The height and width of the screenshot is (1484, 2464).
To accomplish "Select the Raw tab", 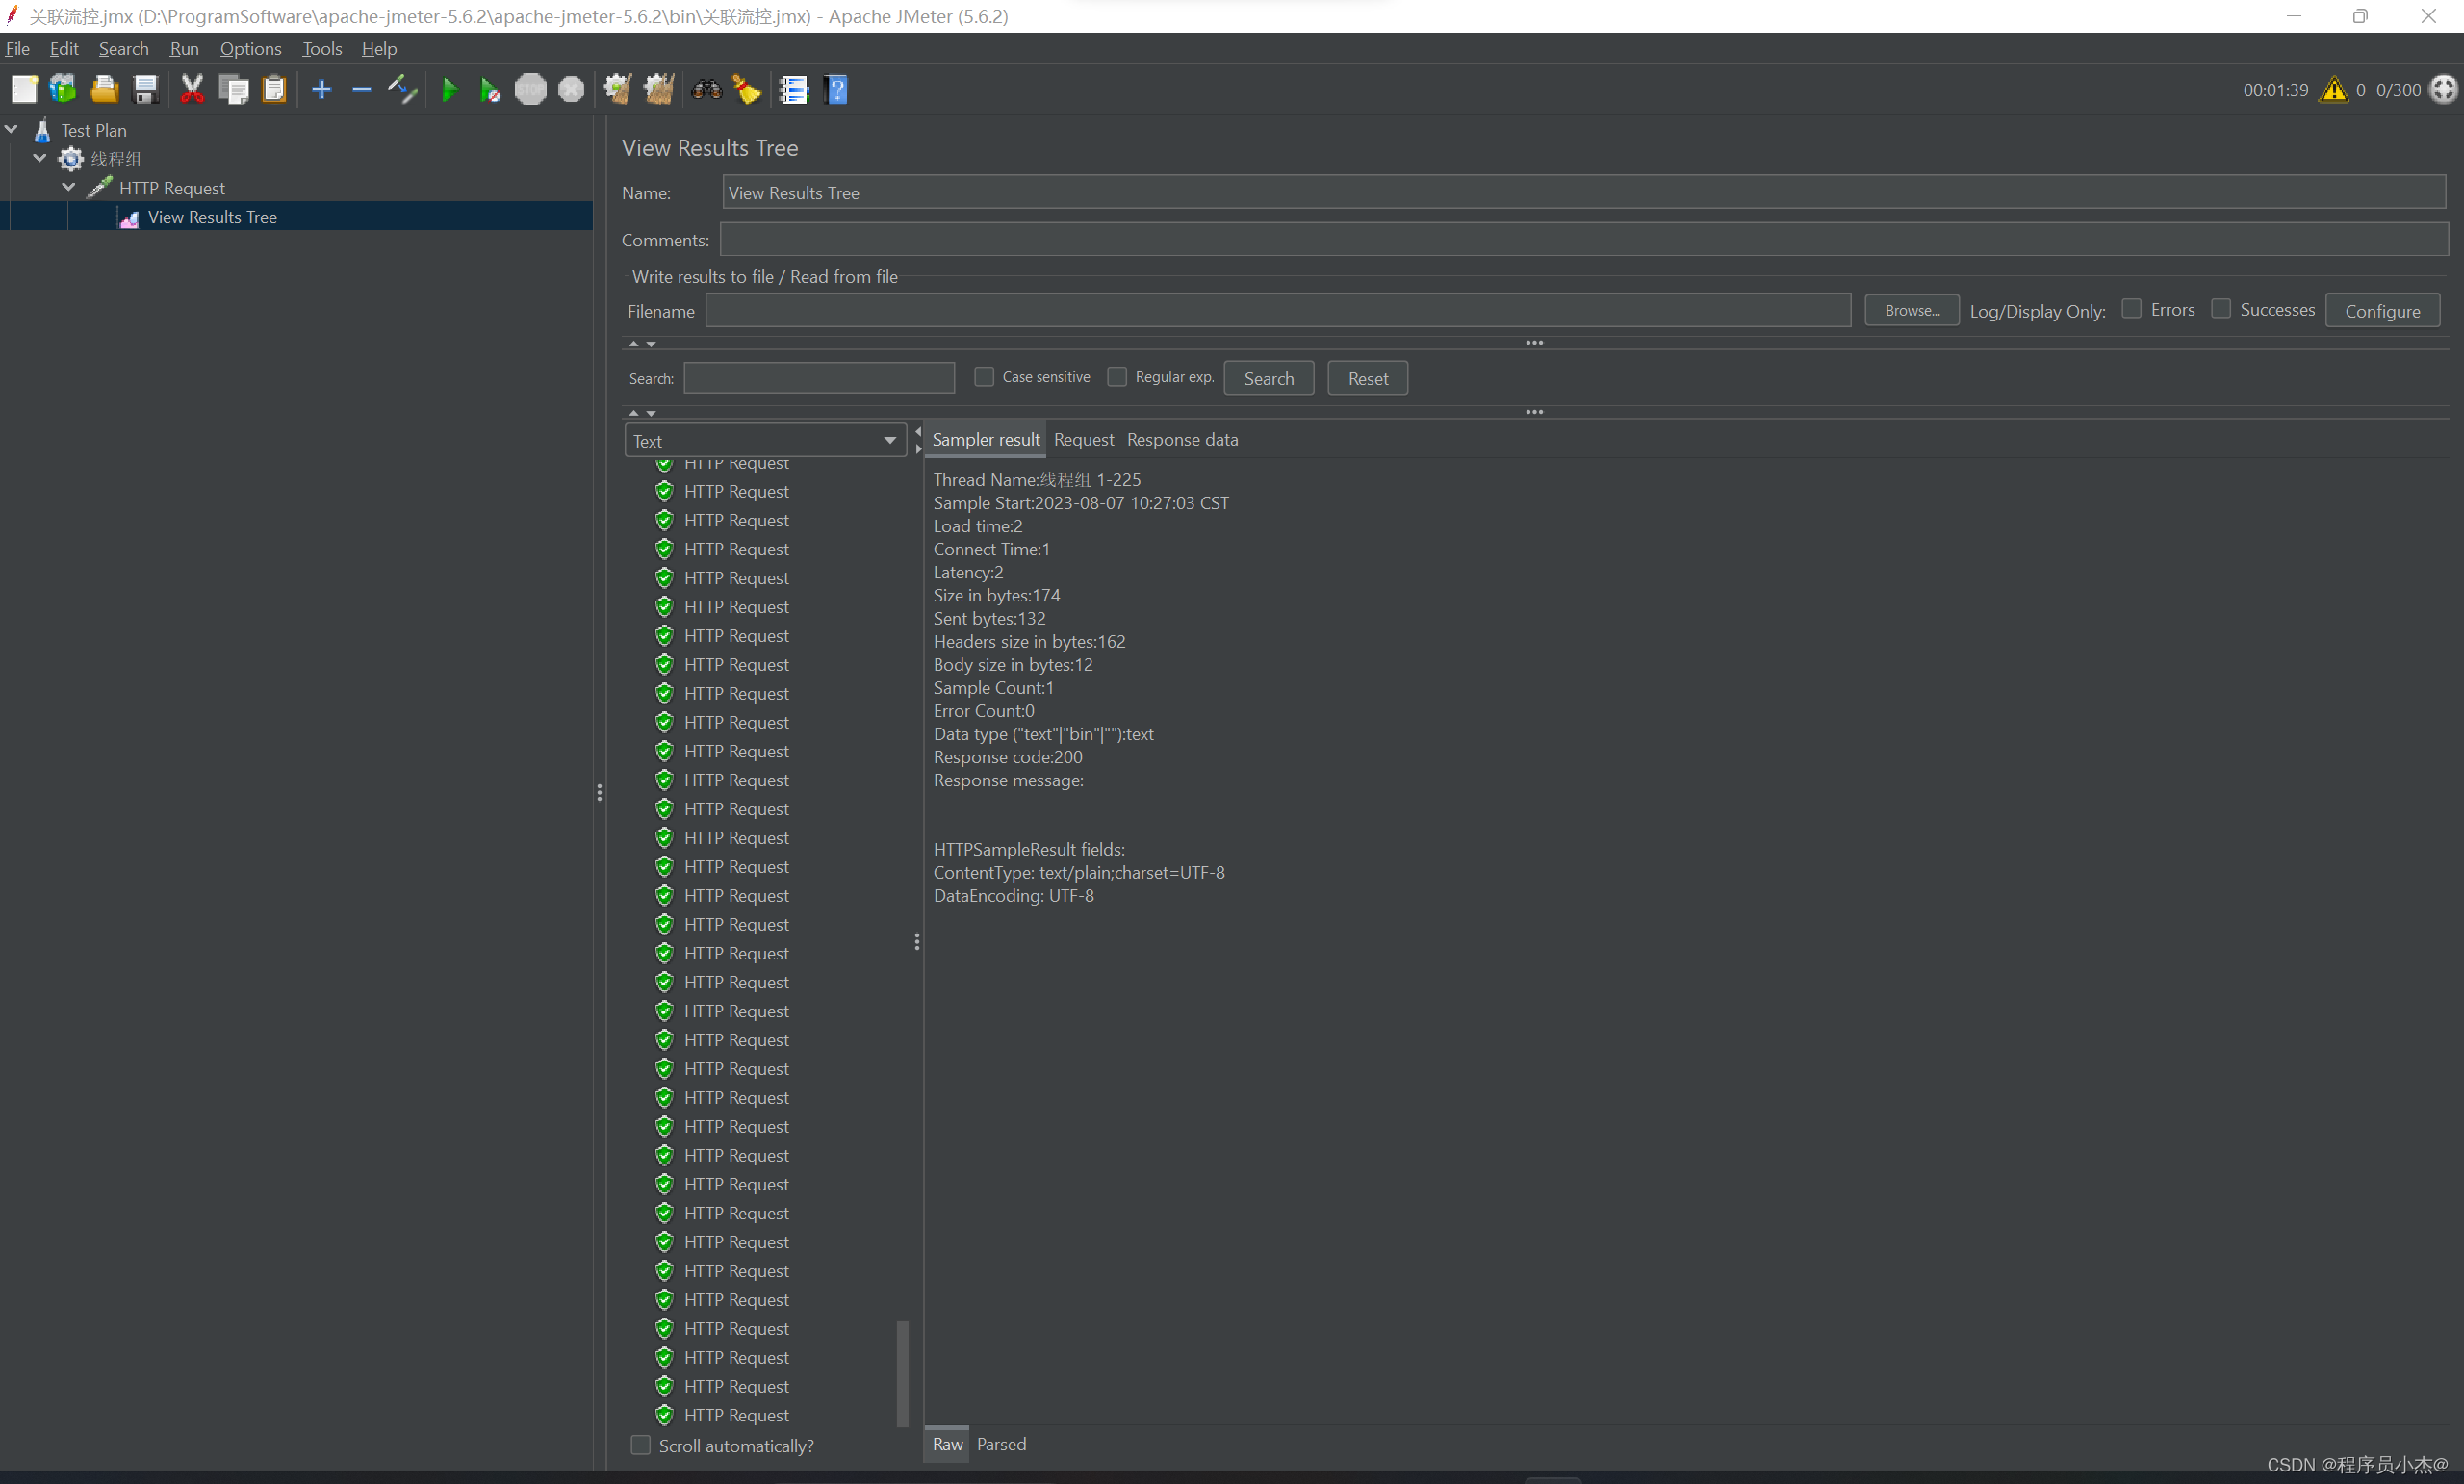I will tap(947, 1445).
